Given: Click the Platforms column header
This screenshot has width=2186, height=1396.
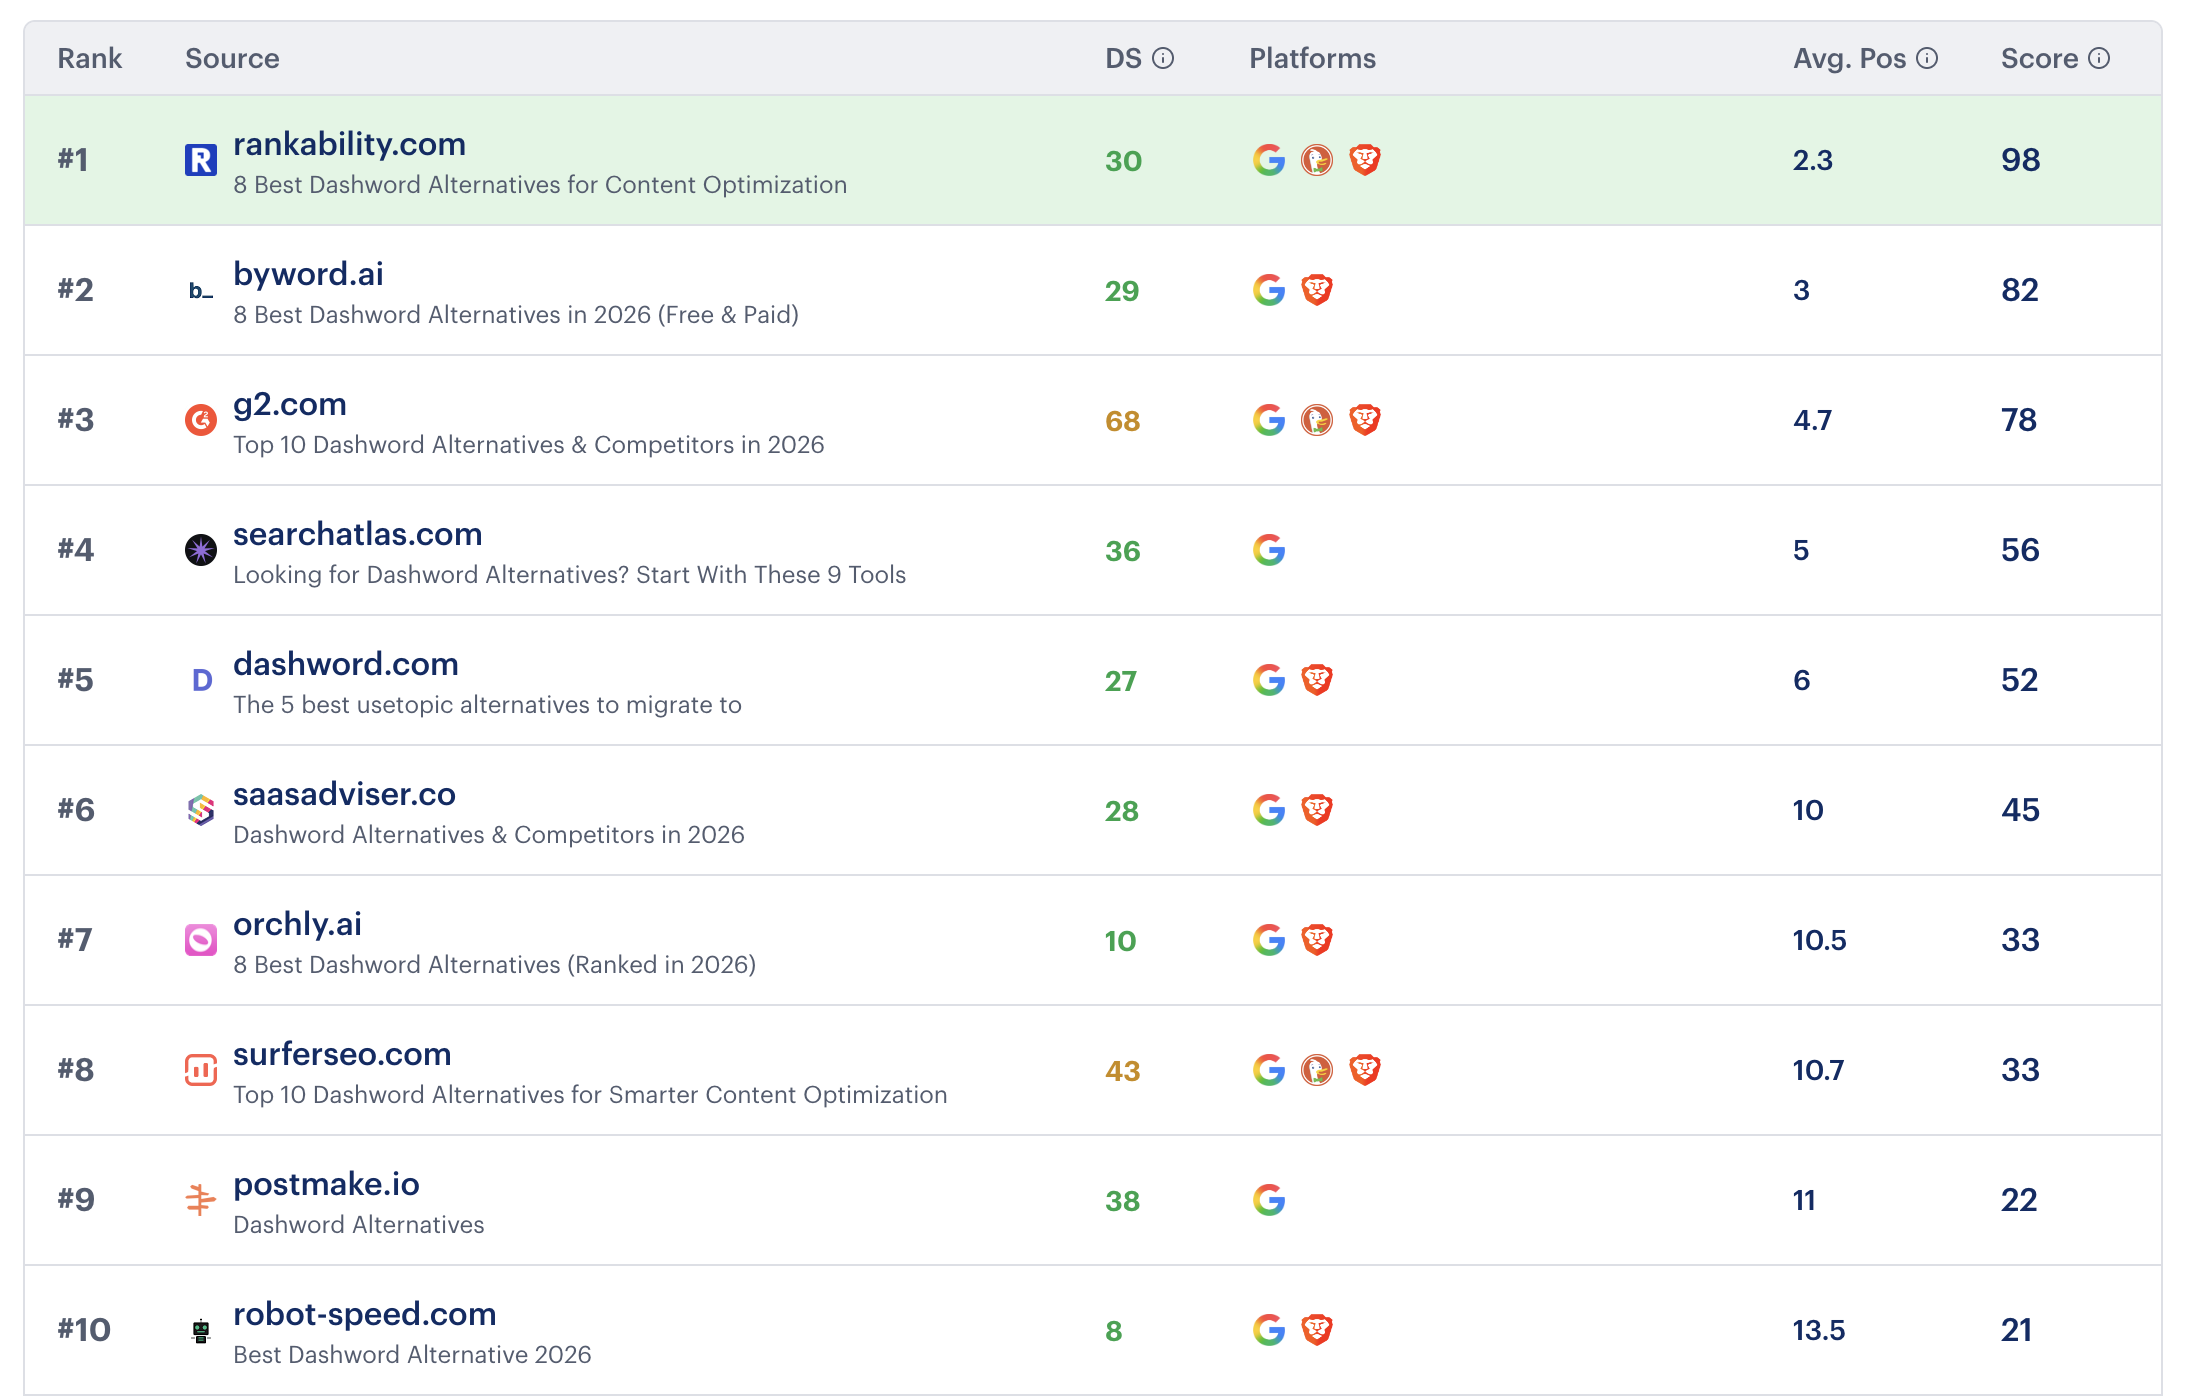Looking at the screenshot, I should (x=1312, y=58).
